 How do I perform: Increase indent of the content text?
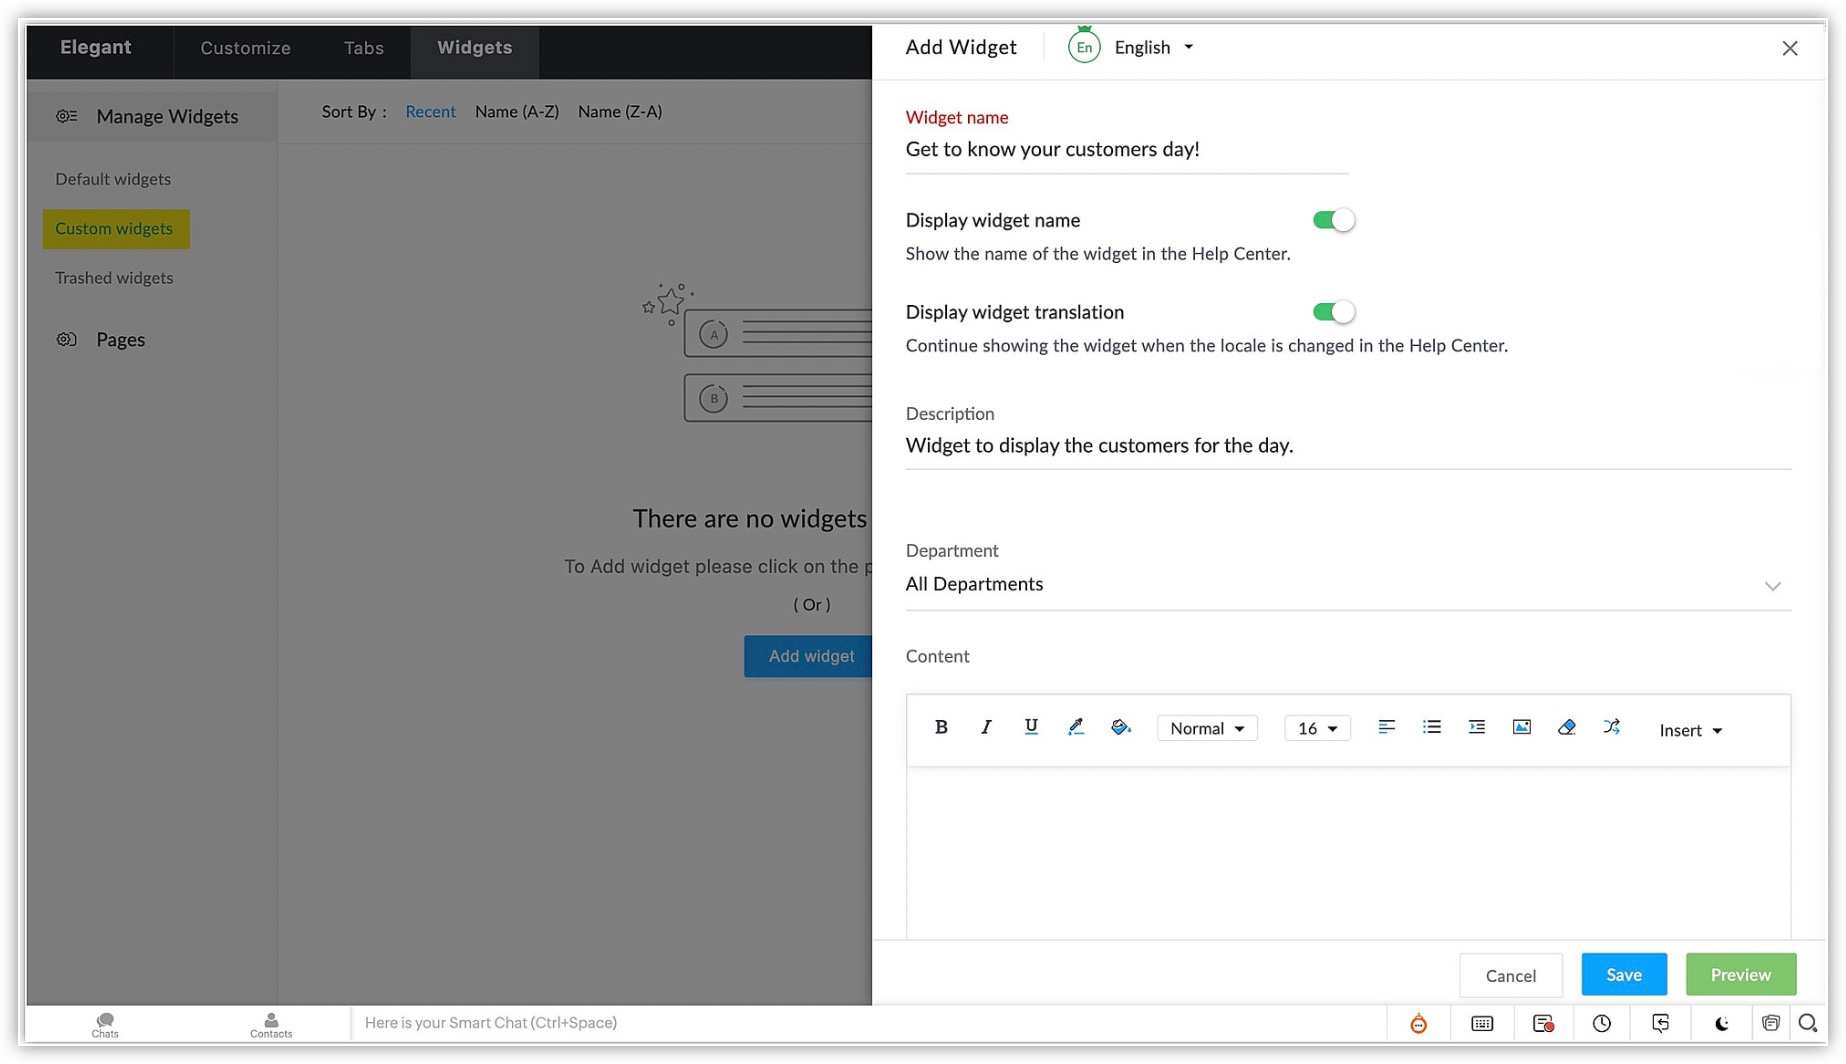pos(1476,728)
